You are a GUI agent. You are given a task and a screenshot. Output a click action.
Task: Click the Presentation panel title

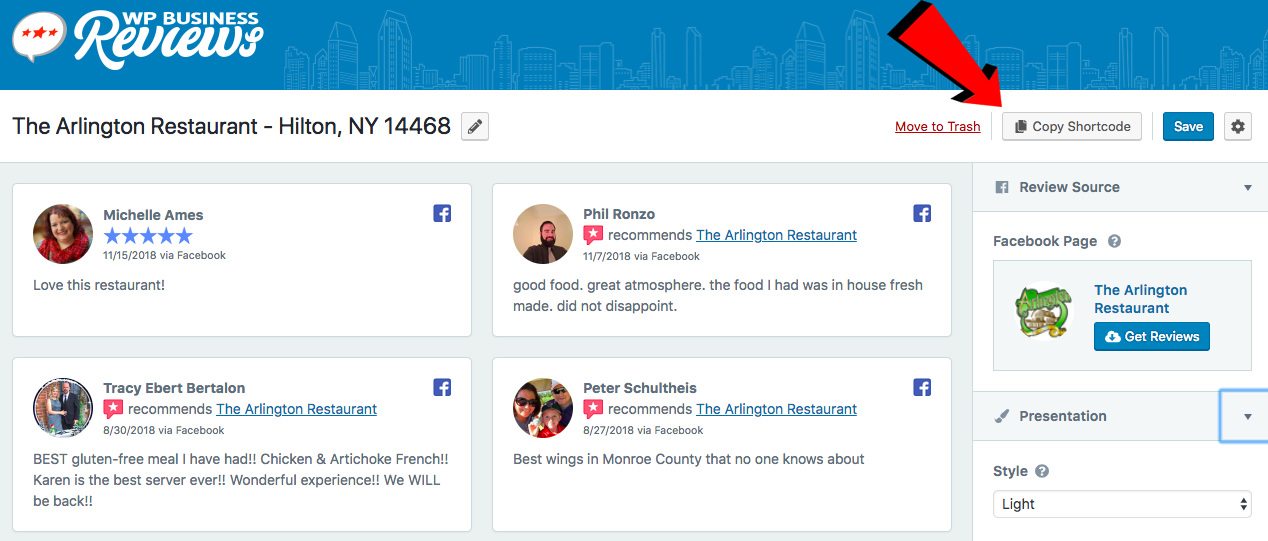click(x=1062, y=416)
